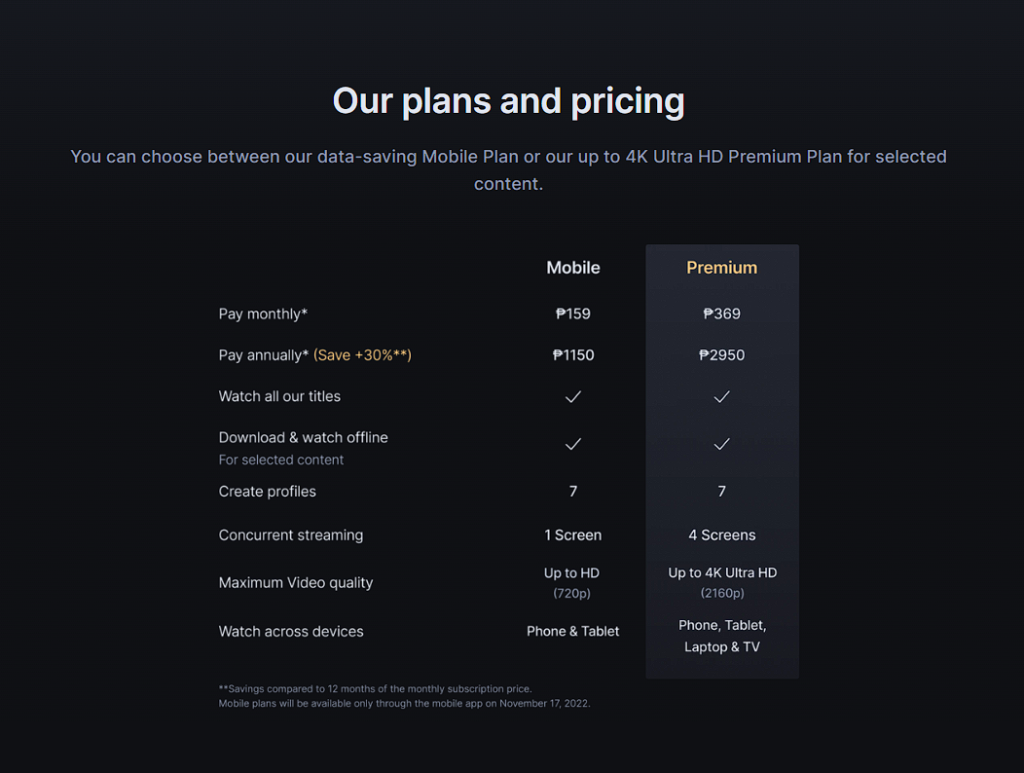
Task: Click the ₱1150 Mobile annual price
Action: 573,355
